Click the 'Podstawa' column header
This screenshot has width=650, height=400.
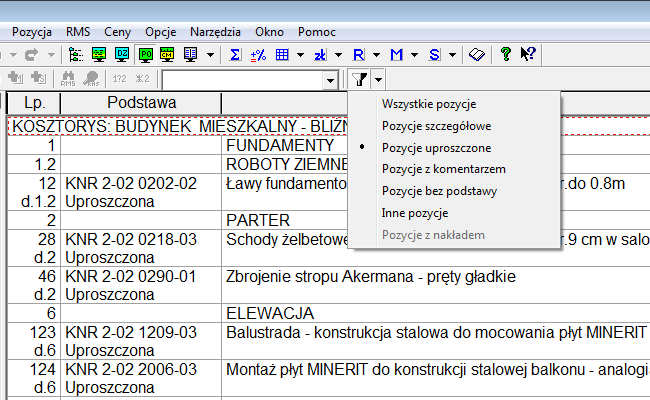tap(141, 103)
